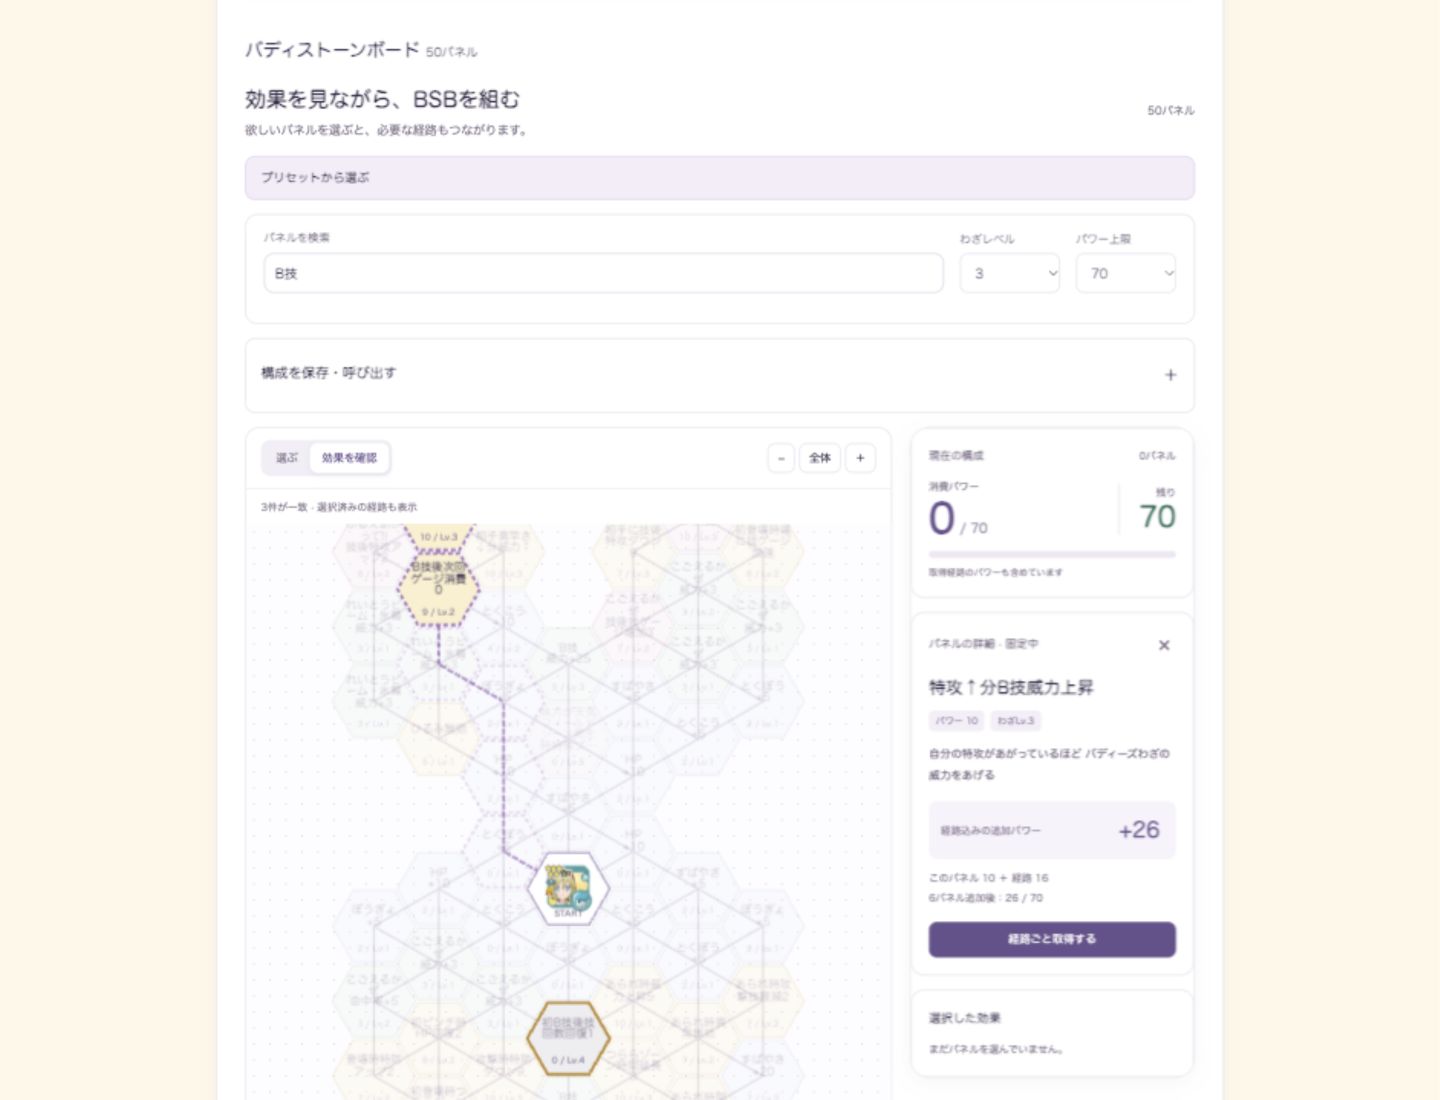Click the パネルを検索 search field
Viewport: 1440px width, 1100px height.
click(x=603, y=273)
